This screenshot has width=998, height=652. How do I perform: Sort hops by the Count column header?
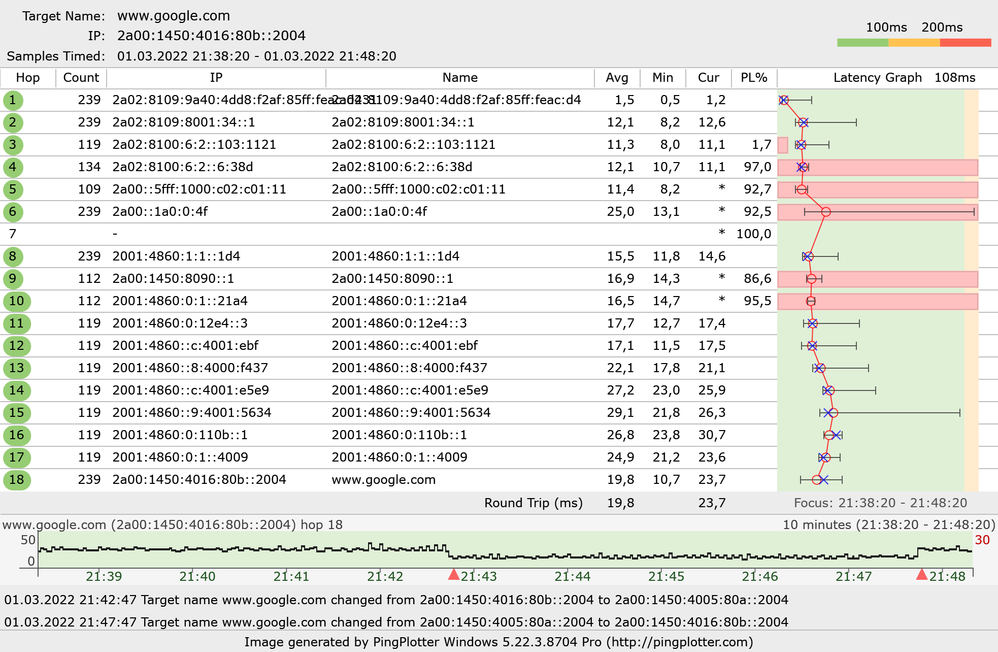pyautogui.click(x=81, y=77)
